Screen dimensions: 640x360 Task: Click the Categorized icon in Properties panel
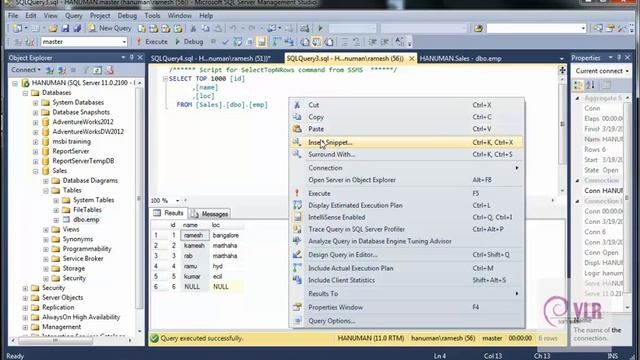tap(578, 85)
